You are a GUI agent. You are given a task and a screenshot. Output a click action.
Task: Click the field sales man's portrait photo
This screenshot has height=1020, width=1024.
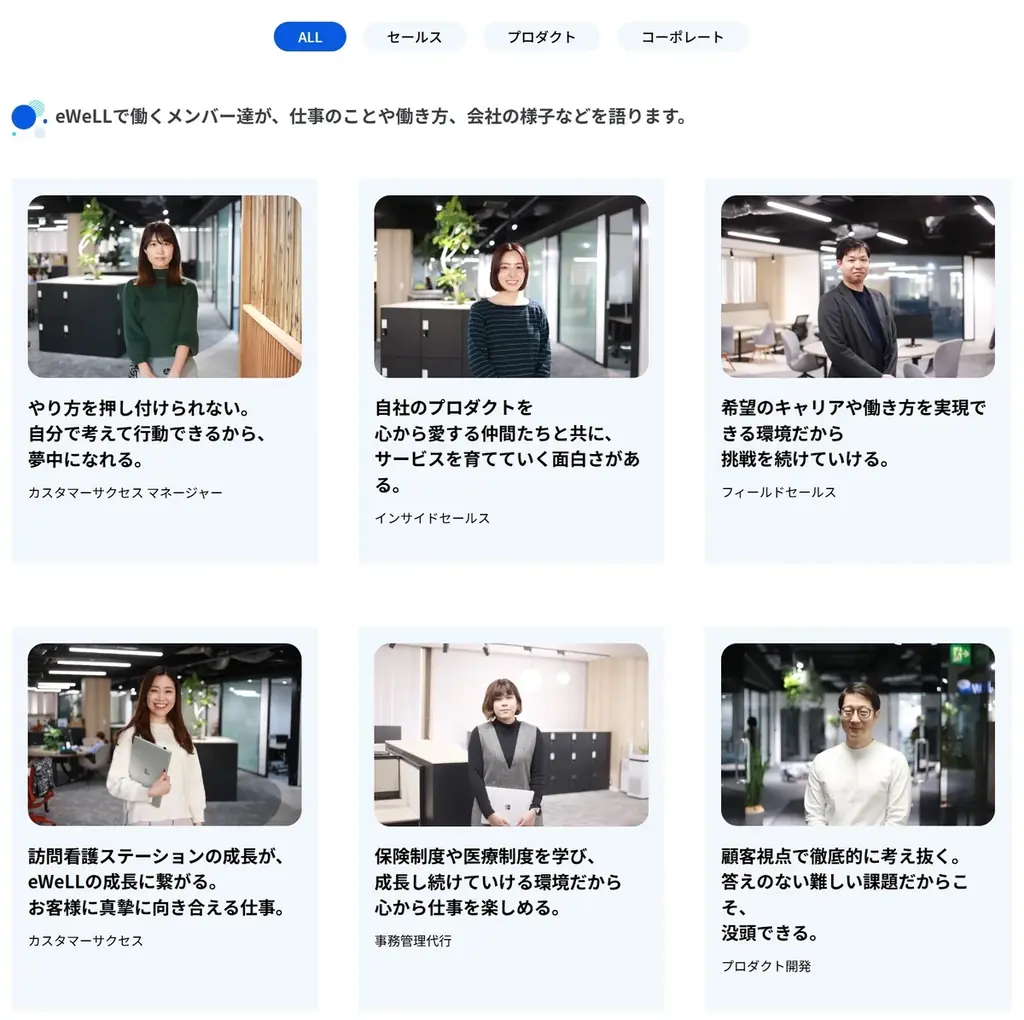(x=857, y=286)
